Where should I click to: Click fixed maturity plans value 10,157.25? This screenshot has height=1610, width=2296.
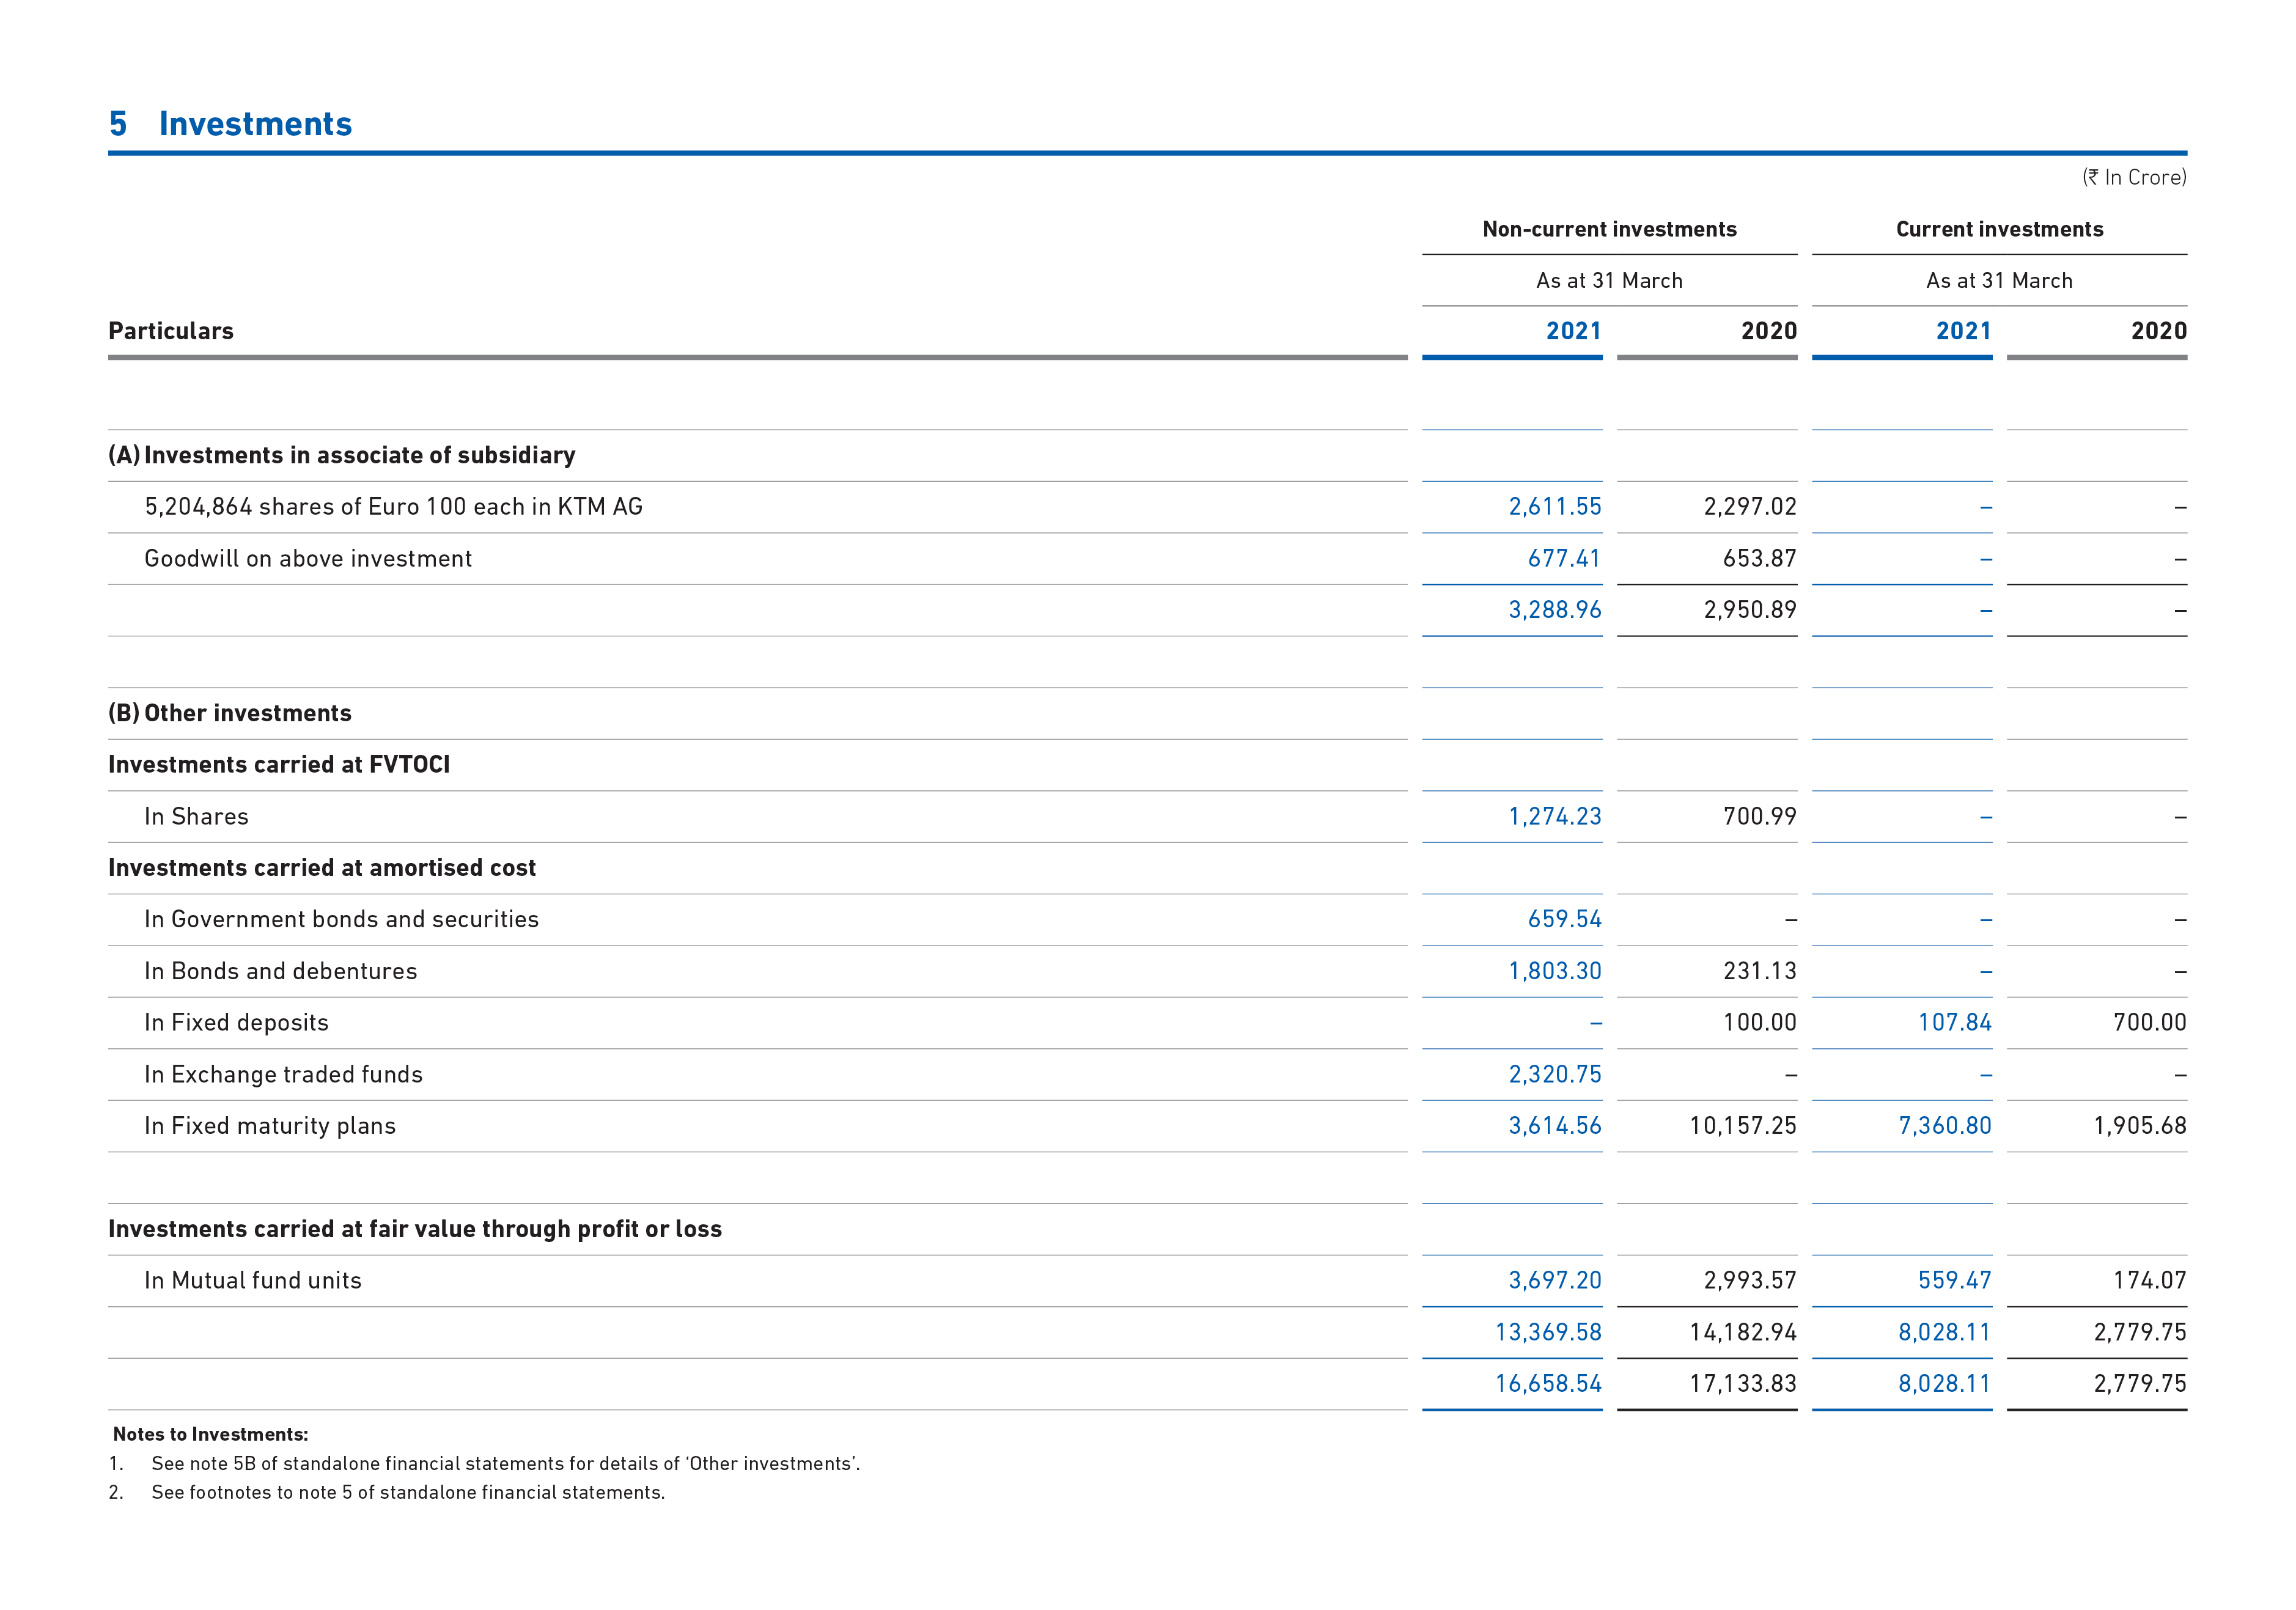pyautogui.click(x=1743, y=1126)
